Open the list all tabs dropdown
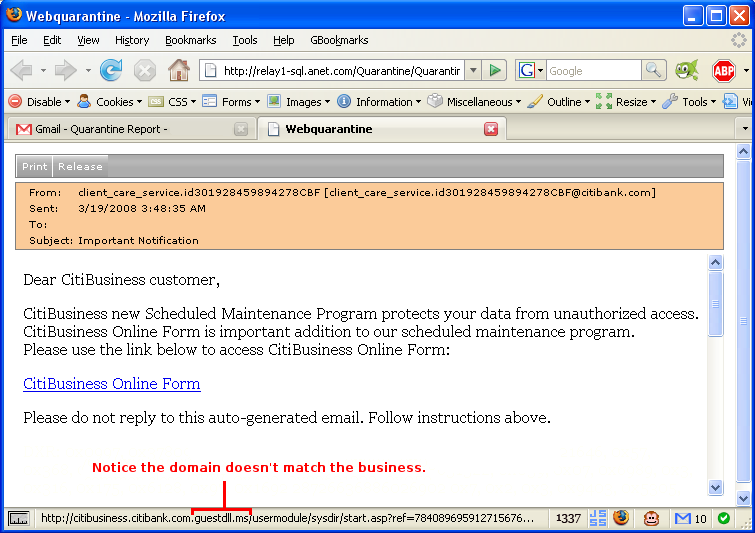Viewport: 755px width, 533px height. 745,129
